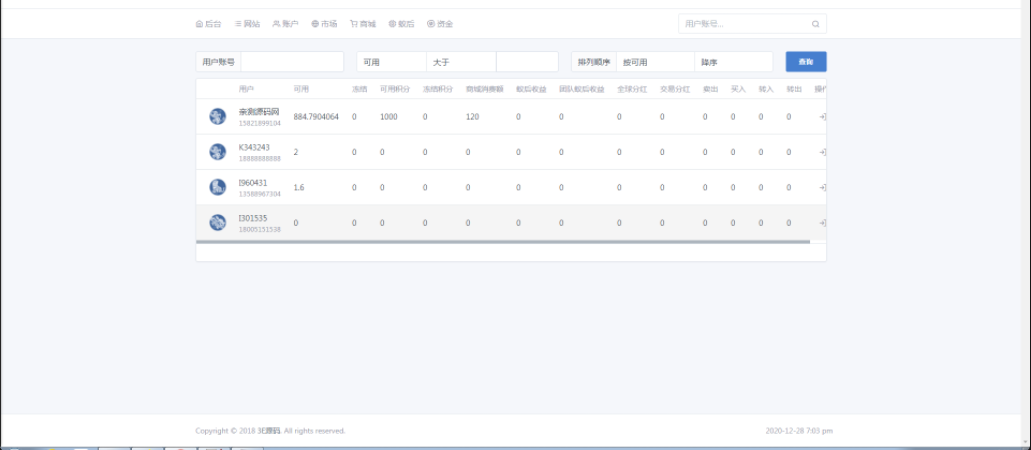Click the username I301535
The width and height of the screenshot is (1031, 450).
click(253, 218)
